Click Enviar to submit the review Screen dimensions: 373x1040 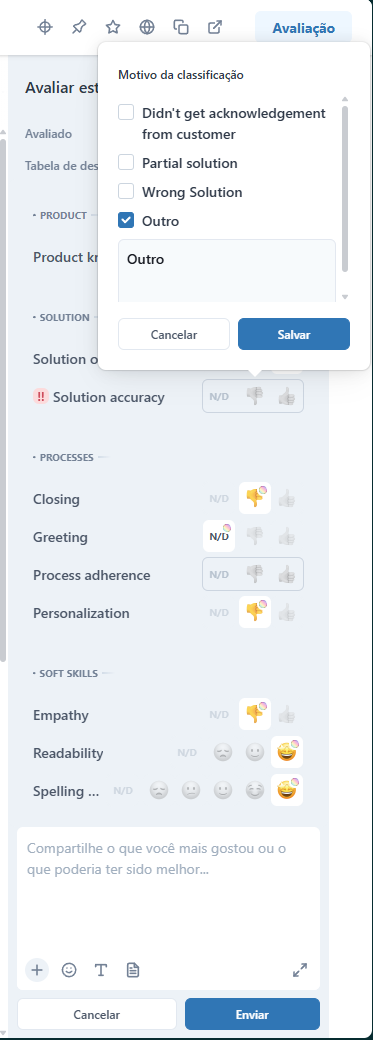(252, 1015)
